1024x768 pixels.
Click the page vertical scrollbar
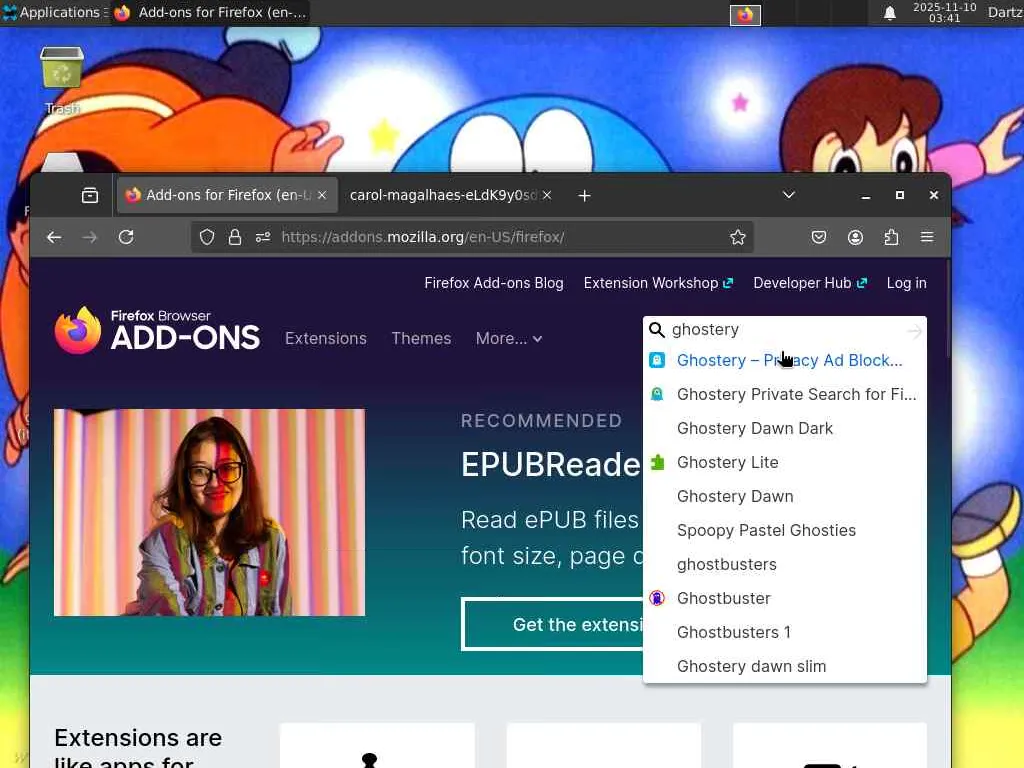point(947,307)
